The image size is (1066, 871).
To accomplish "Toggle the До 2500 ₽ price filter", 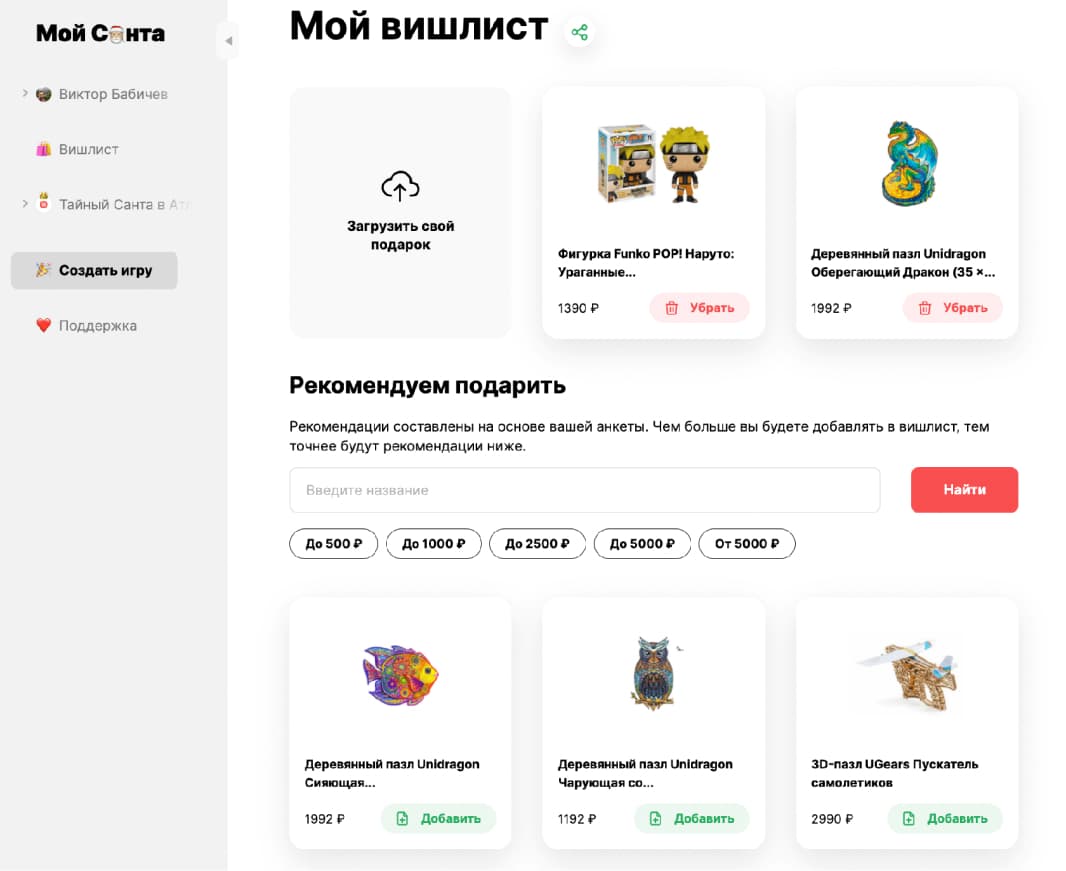I will pyautogui.click(x=537, y=543).
